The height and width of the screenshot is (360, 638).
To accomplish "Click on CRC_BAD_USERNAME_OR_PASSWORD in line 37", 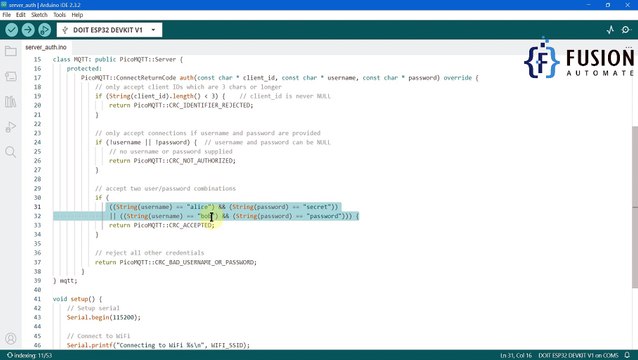I will pos(205,262).
